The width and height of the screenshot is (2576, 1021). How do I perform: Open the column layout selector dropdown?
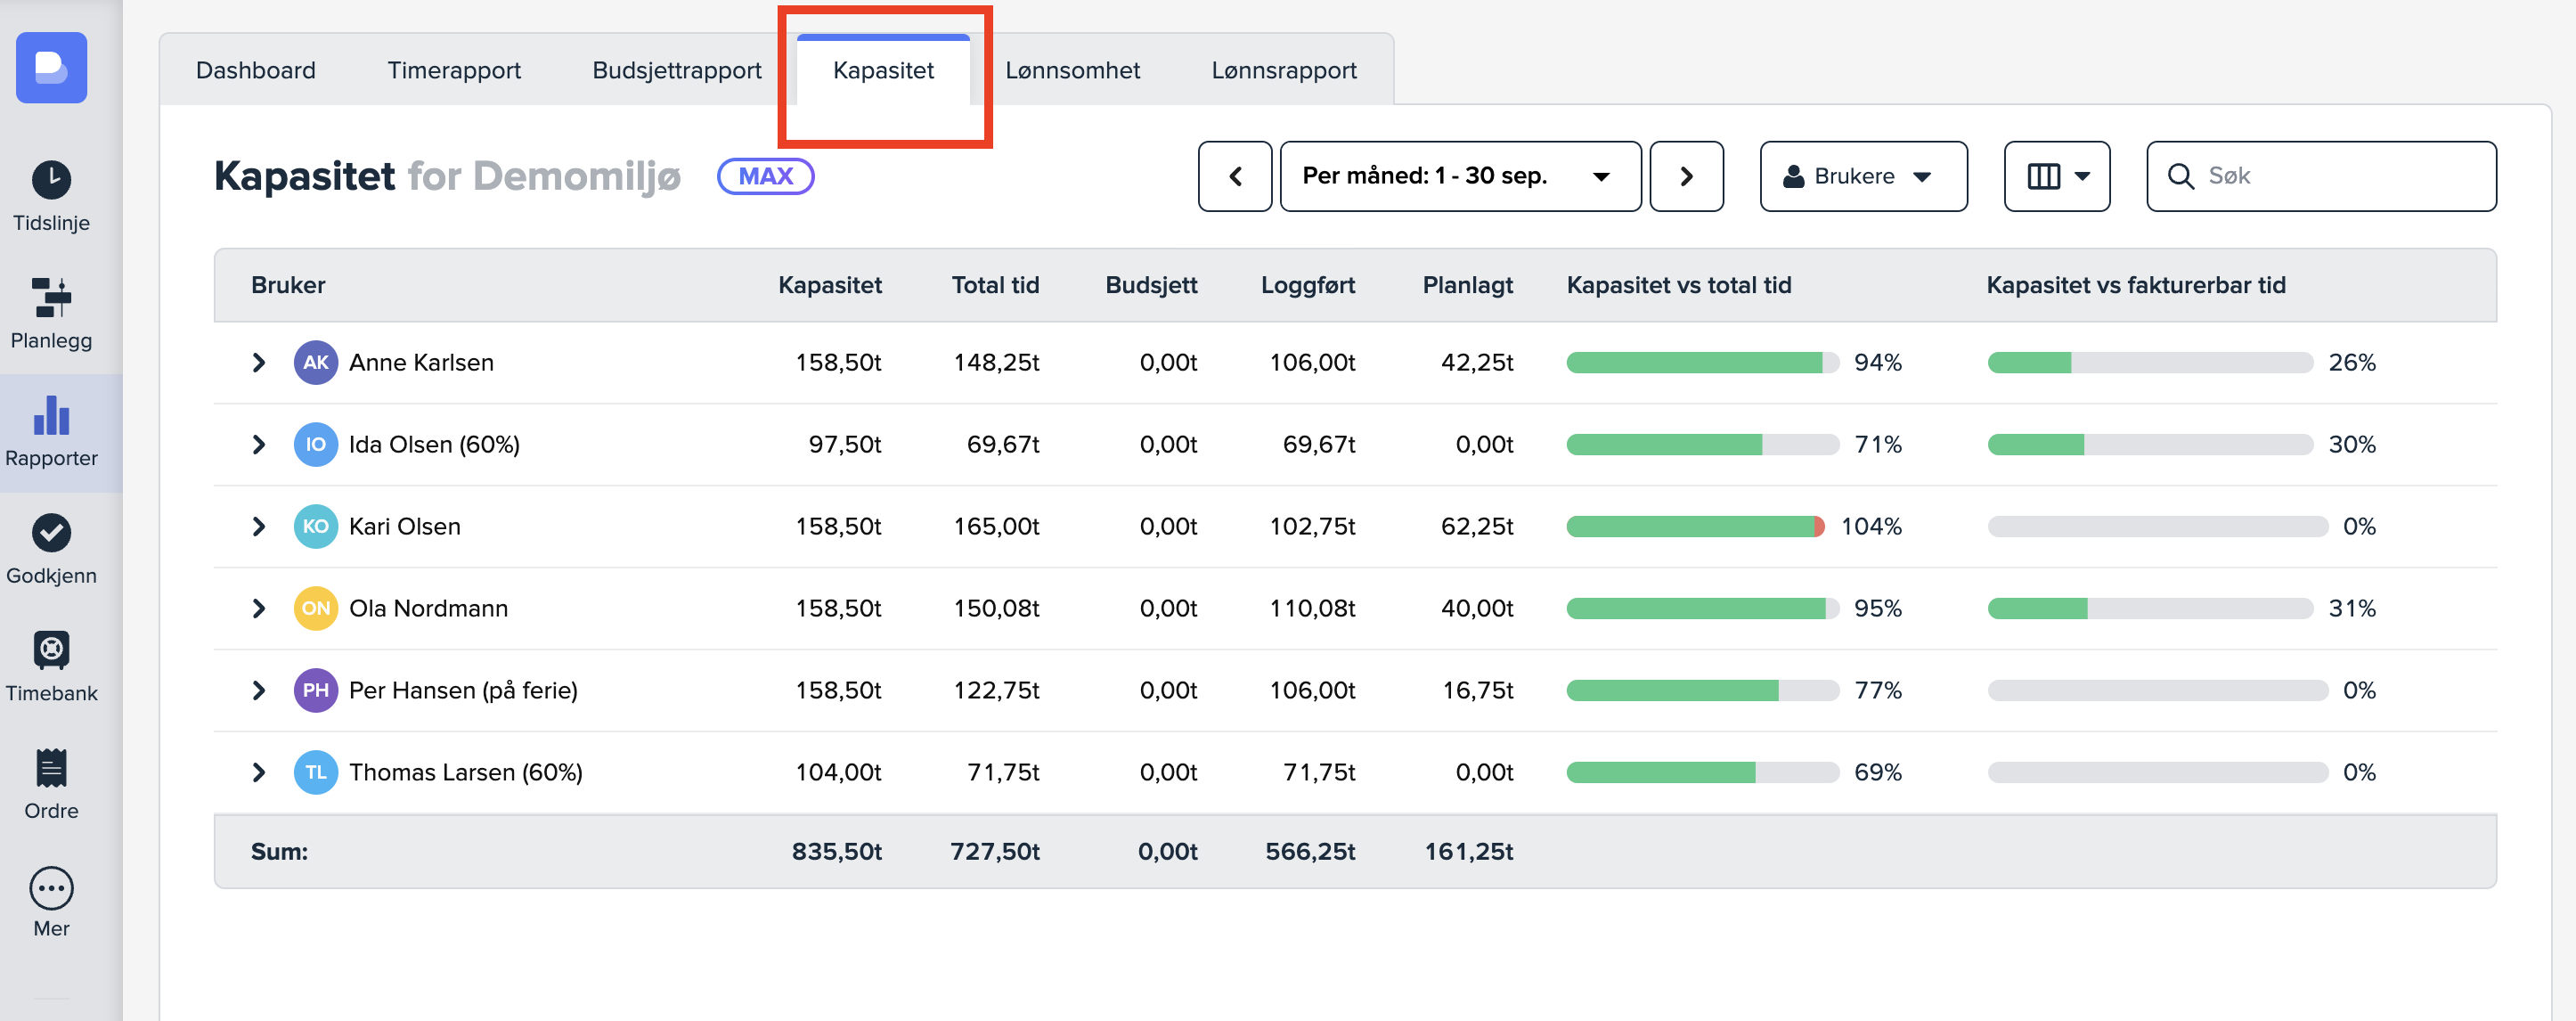coord(2056,177)
